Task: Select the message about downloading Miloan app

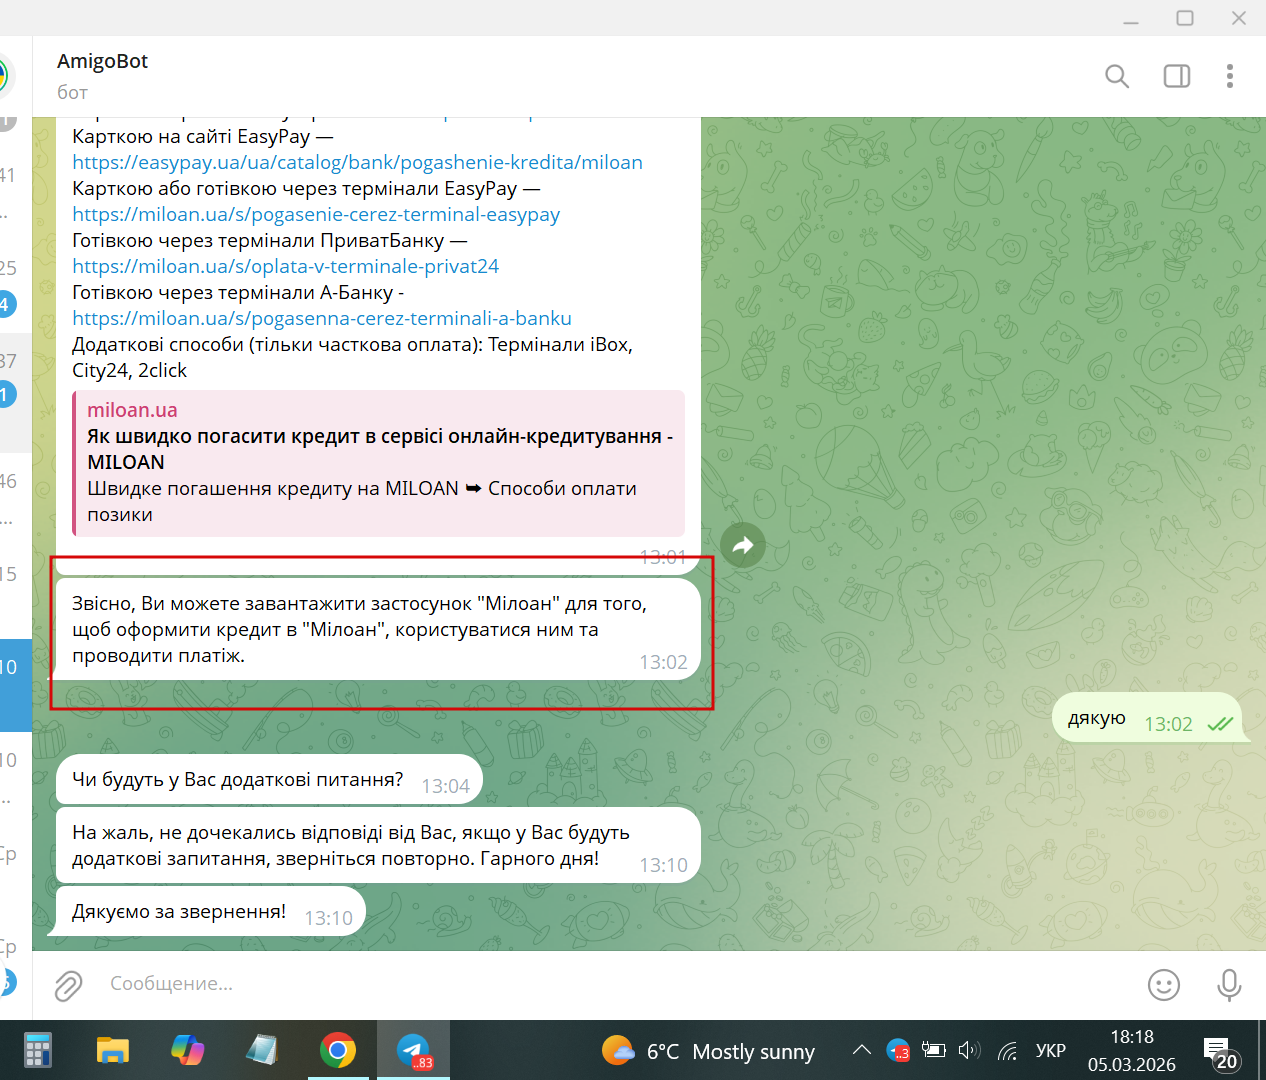Action: pyautogui.click(x=378, y=629)
